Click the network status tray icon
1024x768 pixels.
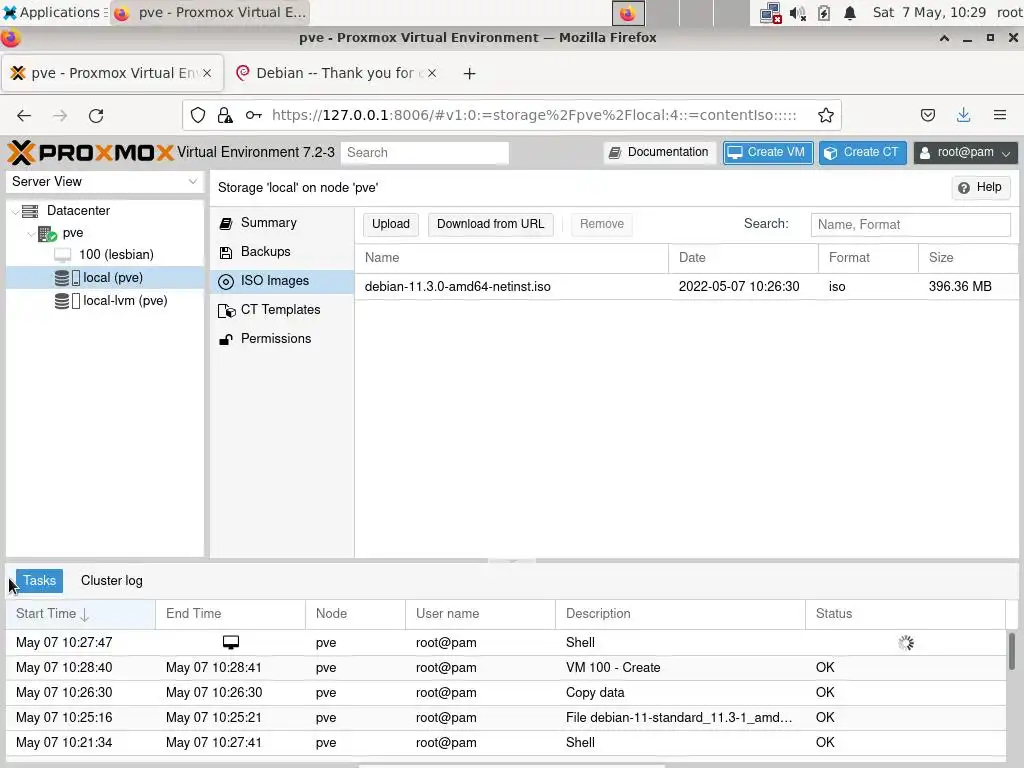(x=771, y=13)
